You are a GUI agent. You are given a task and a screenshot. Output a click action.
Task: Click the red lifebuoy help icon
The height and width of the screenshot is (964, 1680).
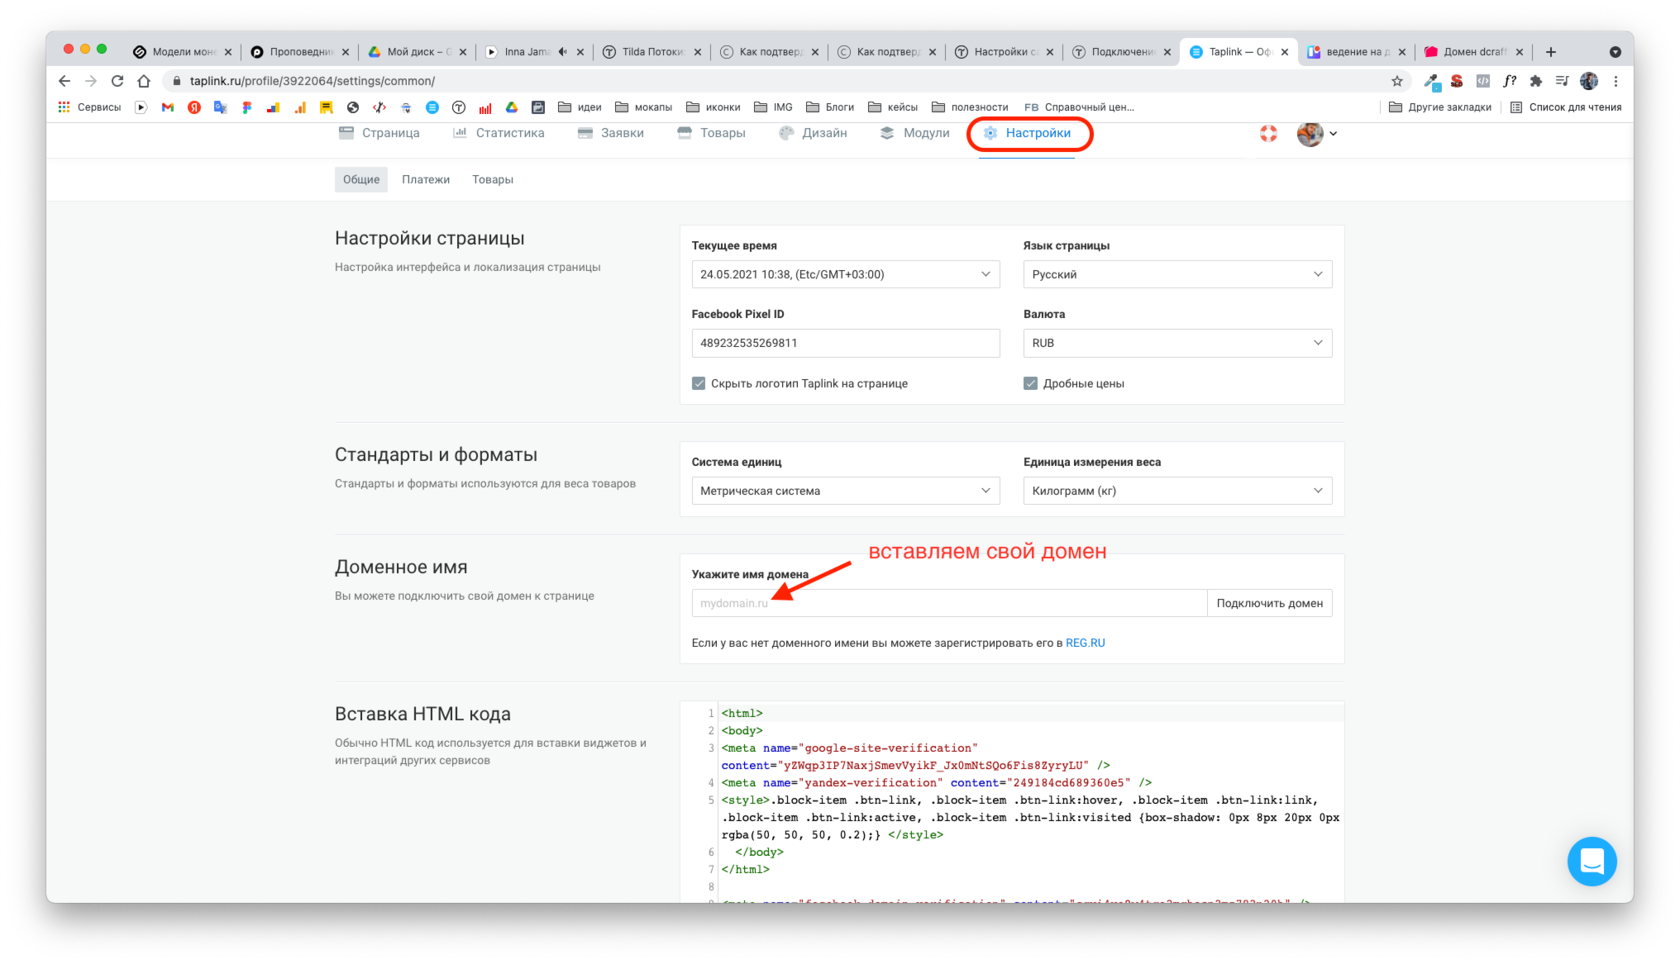pyautogui.click(x=1268, y=133)
